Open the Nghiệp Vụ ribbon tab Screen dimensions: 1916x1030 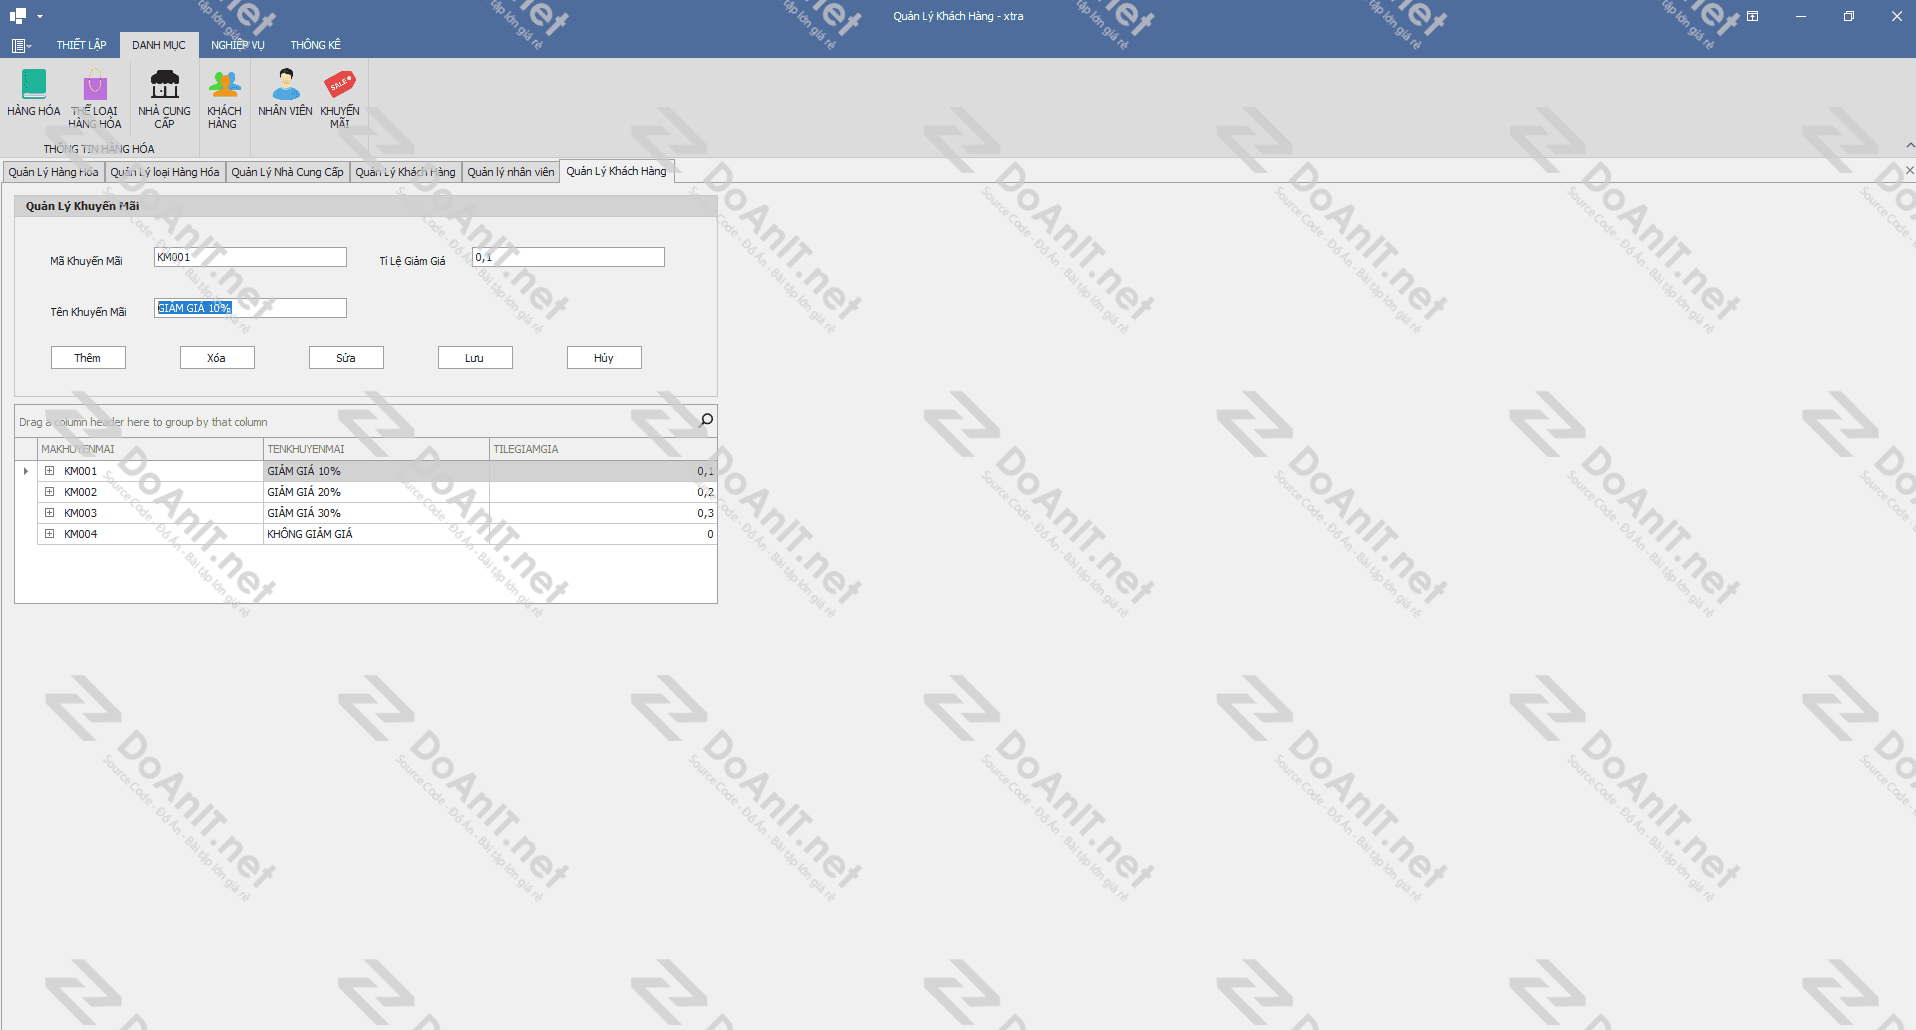[238, 45]
